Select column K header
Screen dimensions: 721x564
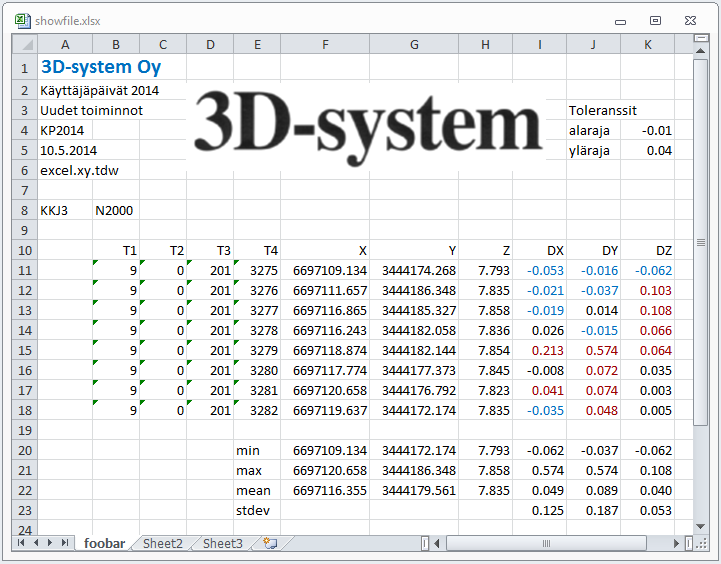click(x=647, y=45)
